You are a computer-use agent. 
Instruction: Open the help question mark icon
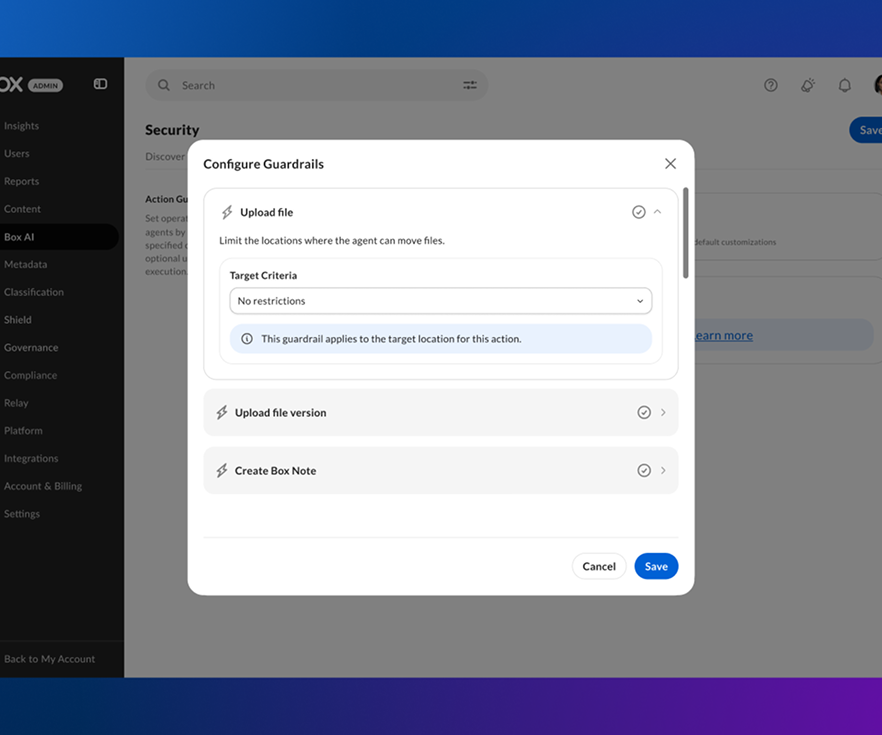(771, 85)
